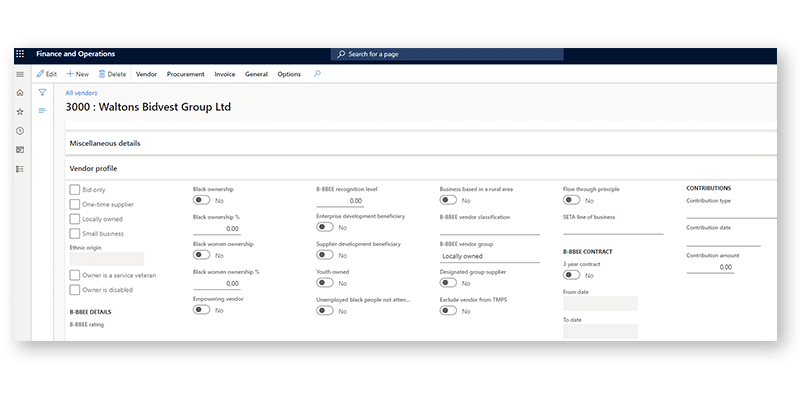This screenshot has width=800, height=400.
Task: Open Modules list icon in sidebar
Action: tap(20, 169)
